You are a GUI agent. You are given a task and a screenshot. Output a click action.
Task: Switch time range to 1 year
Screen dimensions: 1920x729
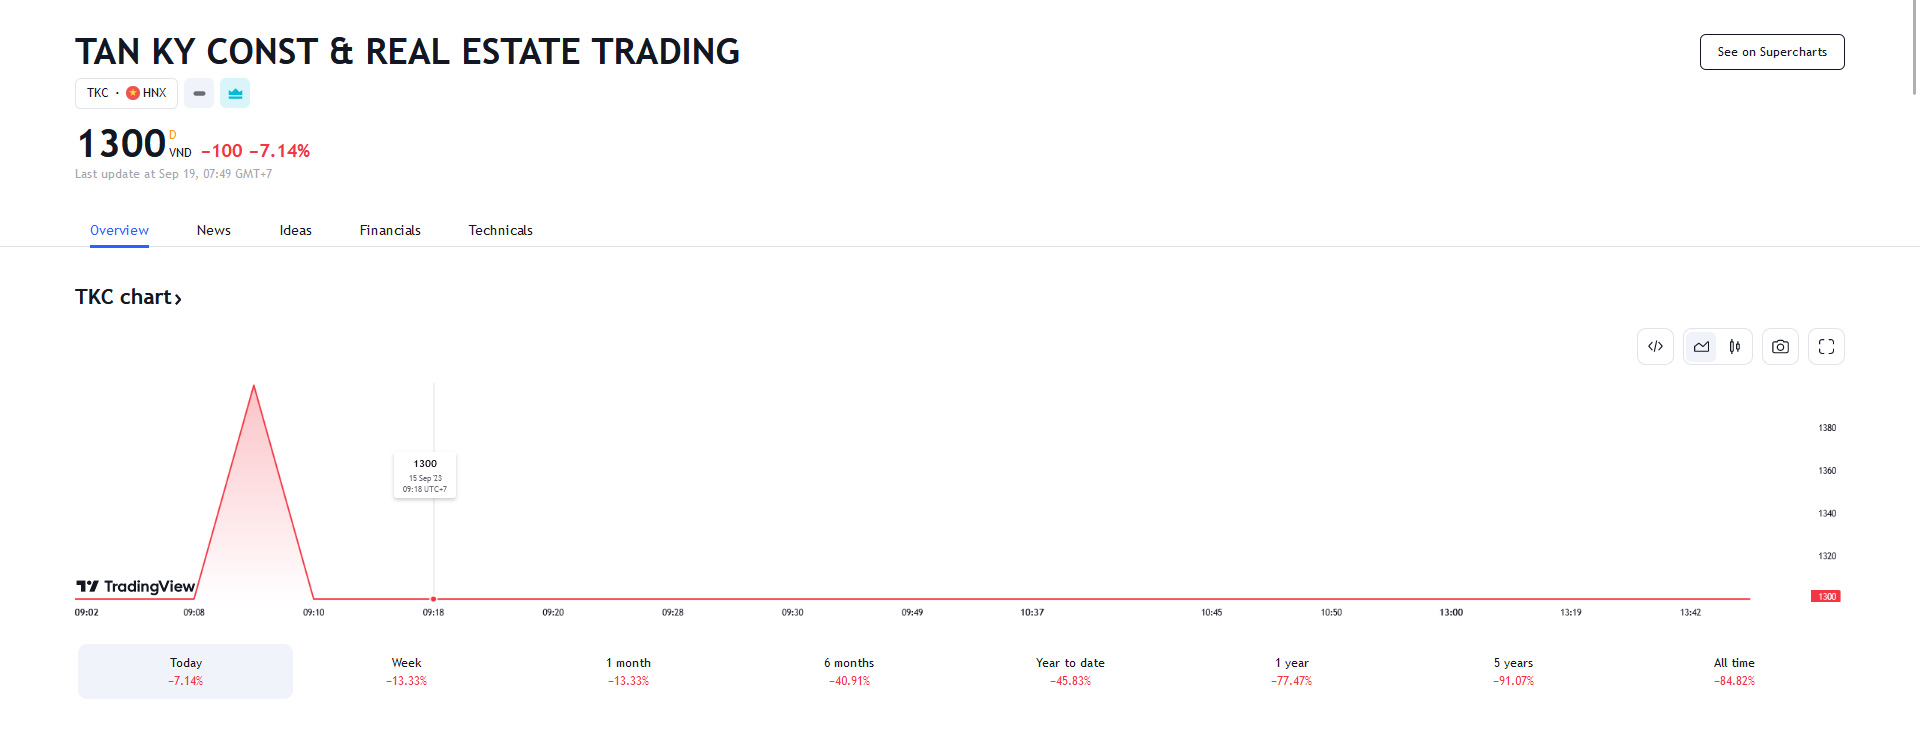click(1291, 671)
